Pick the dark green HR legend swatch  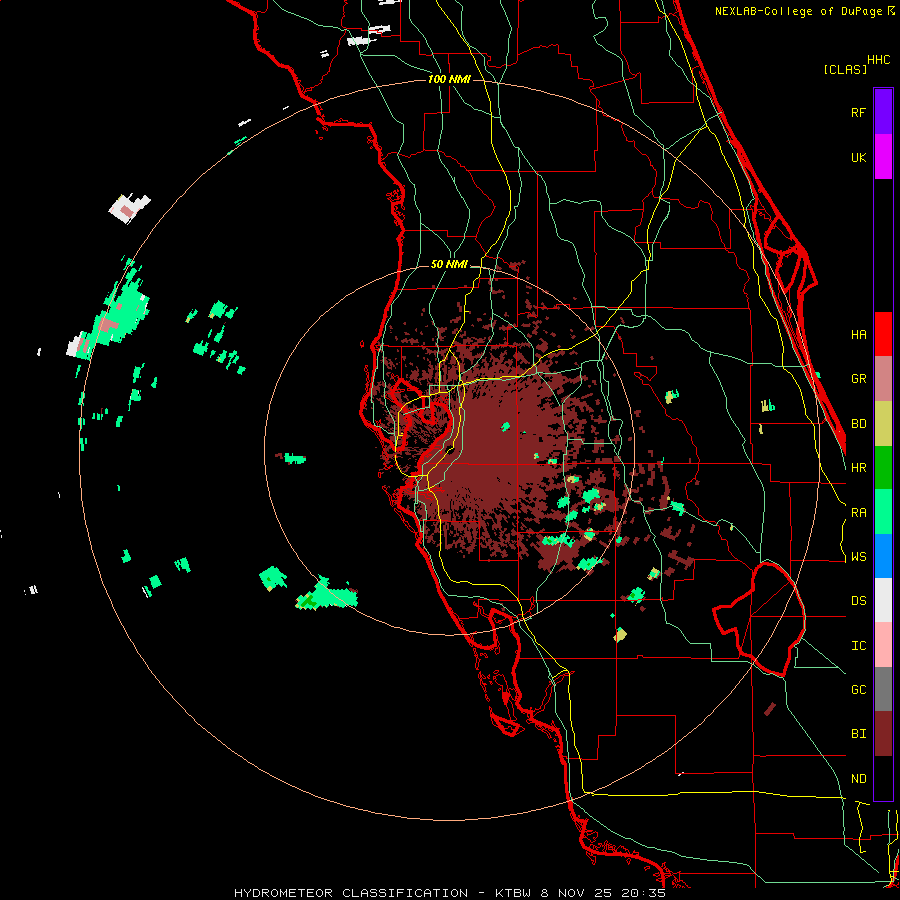click(x=883, y=468)
